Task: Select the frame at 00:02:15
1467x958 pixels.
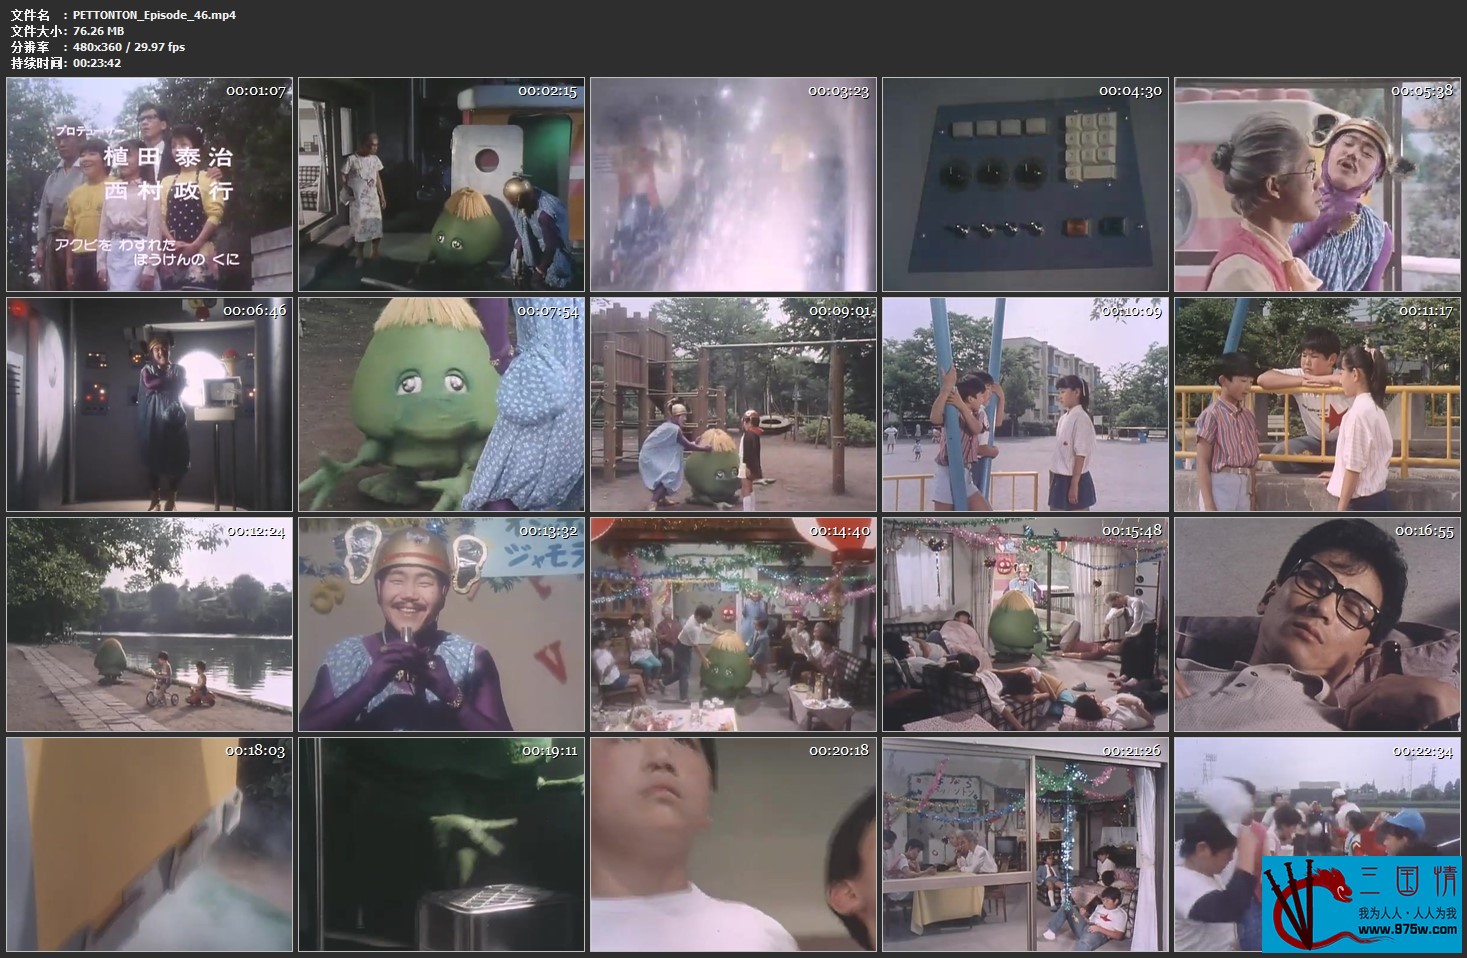Action: pos(441,185)
